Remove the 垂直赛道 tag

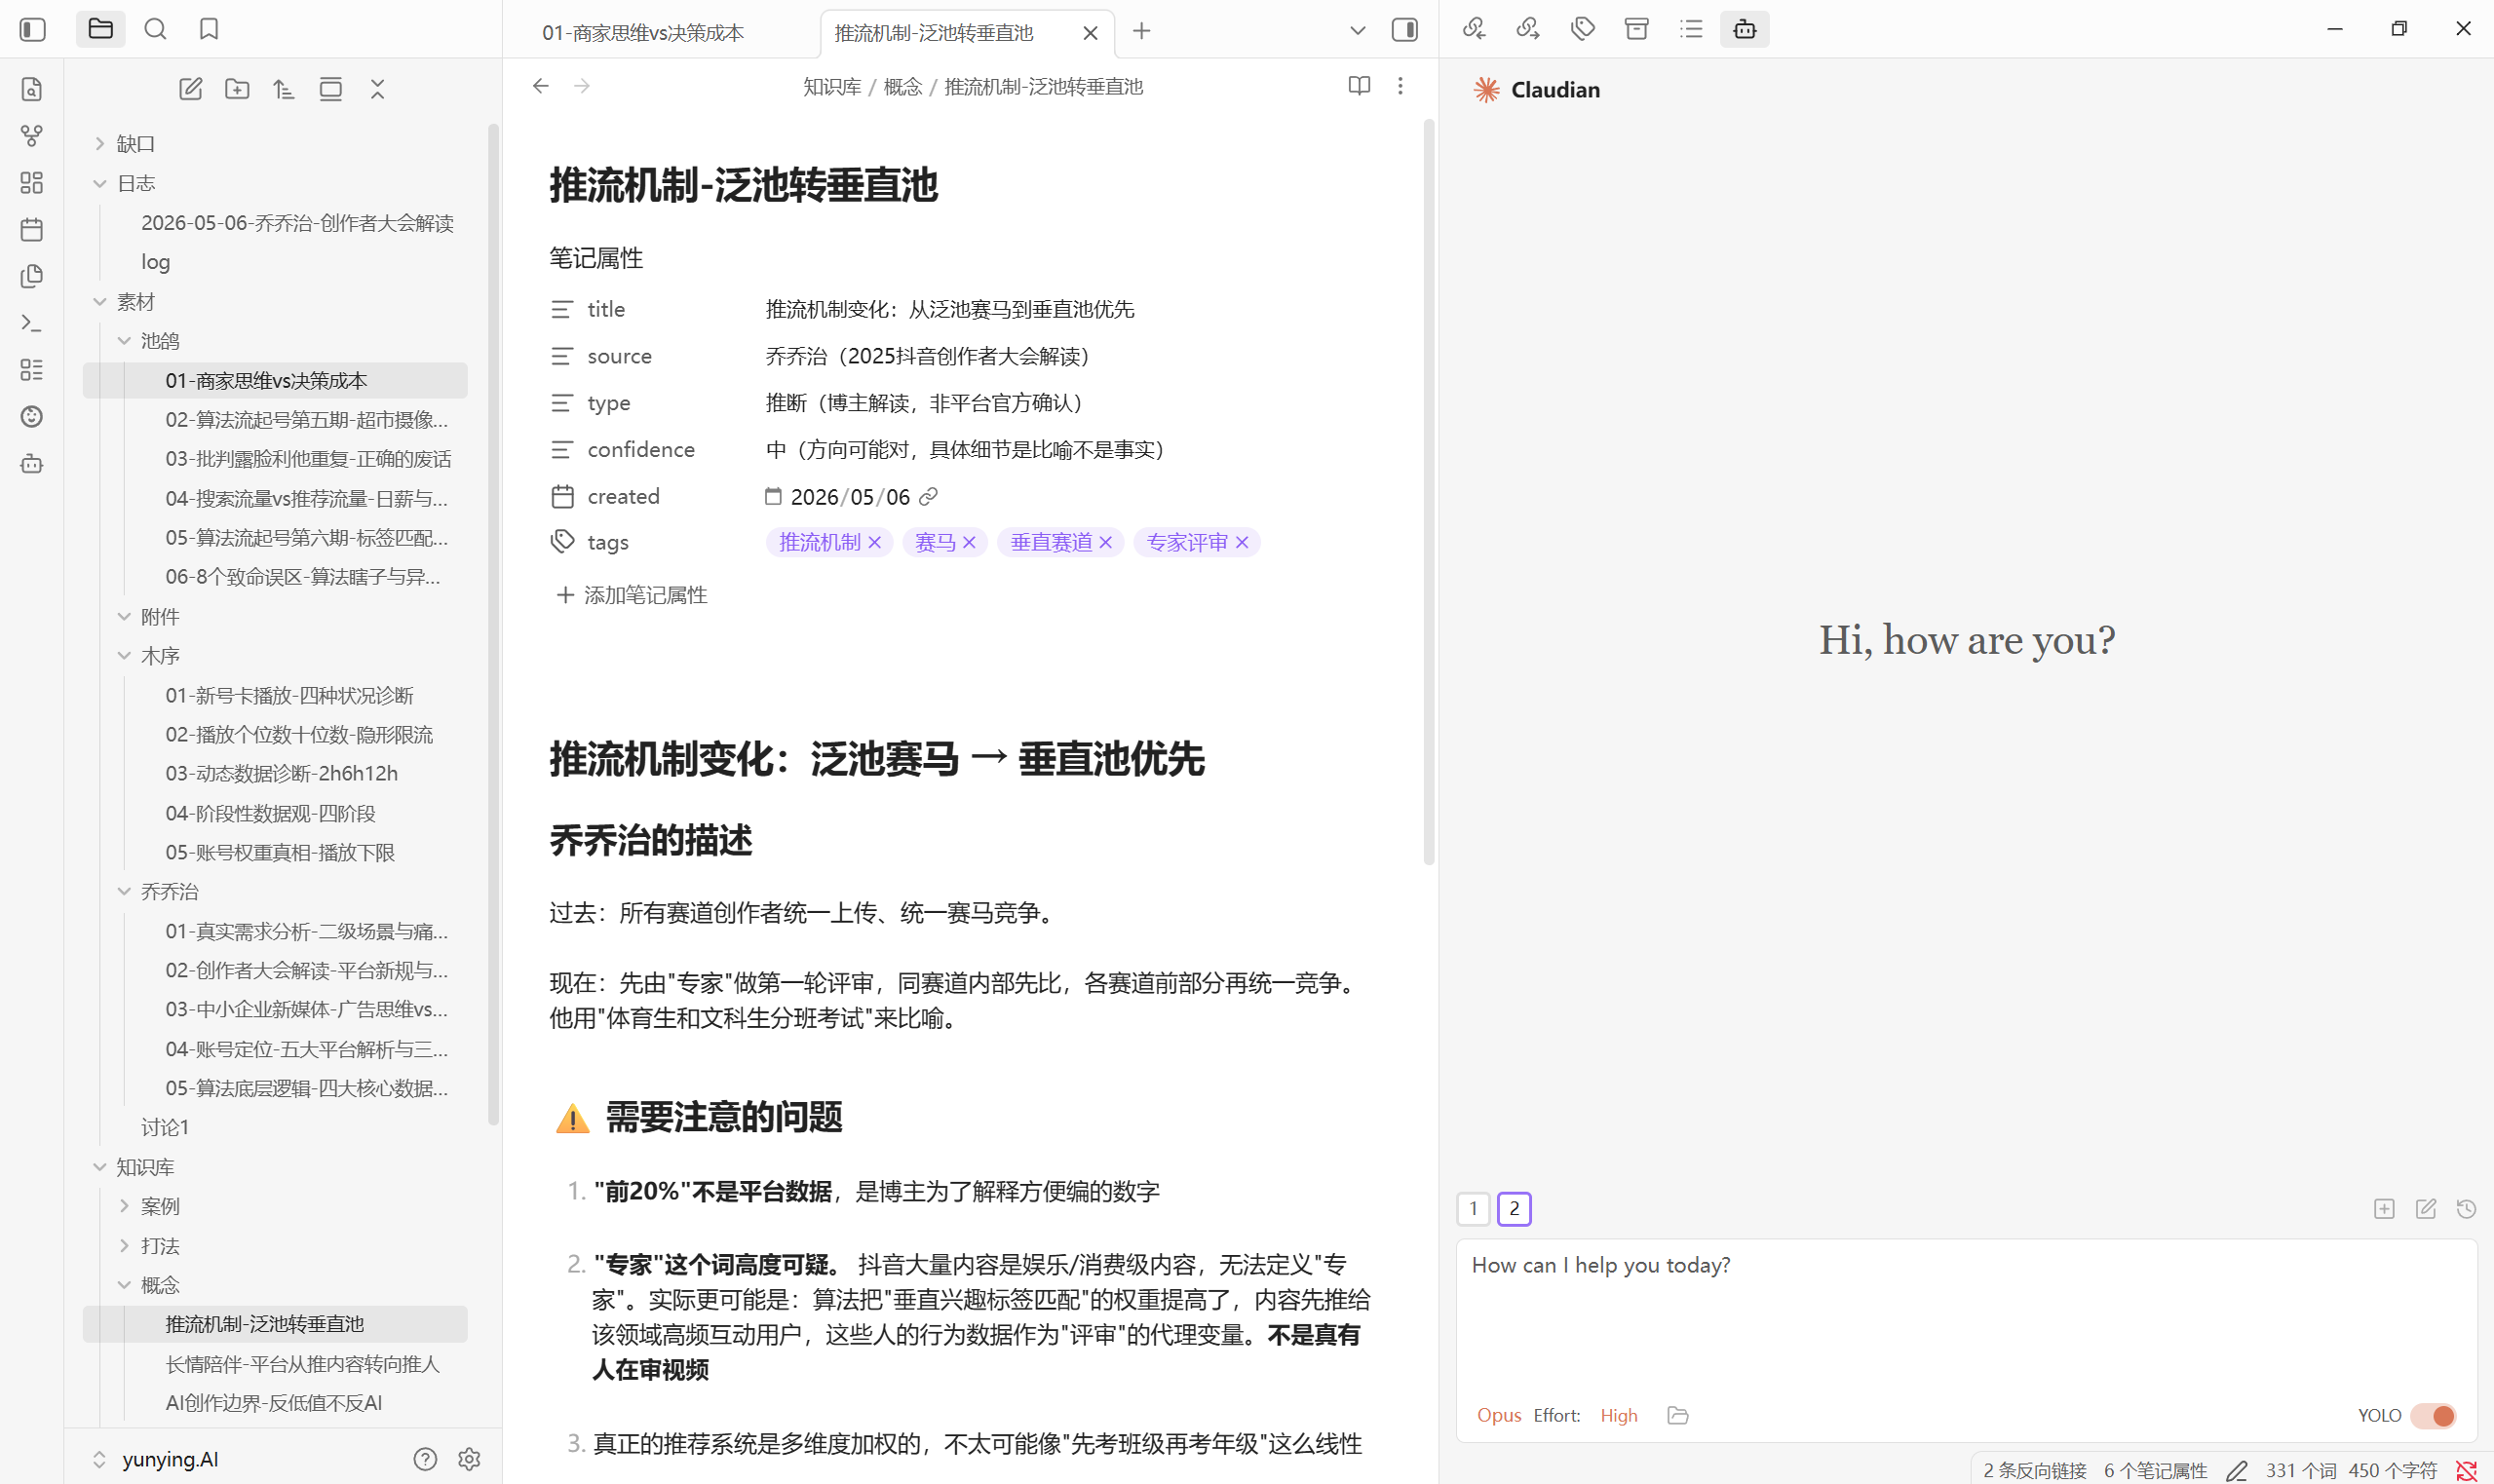(x=1105, y=542)
